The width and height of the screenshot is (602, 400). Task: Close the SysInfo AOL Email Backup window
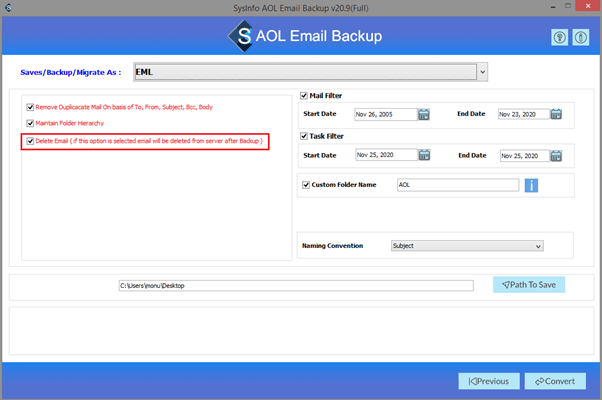[x=588, y=6]
